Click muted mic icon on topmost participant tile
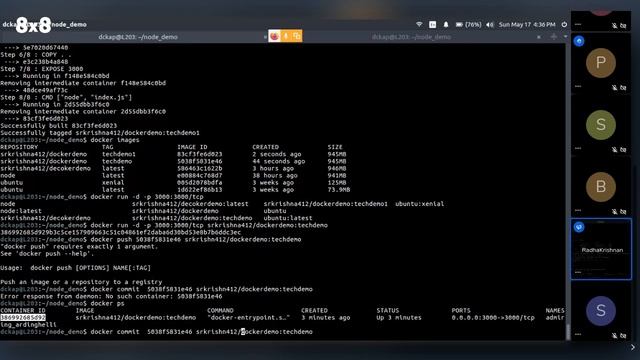 pos(615,25)
